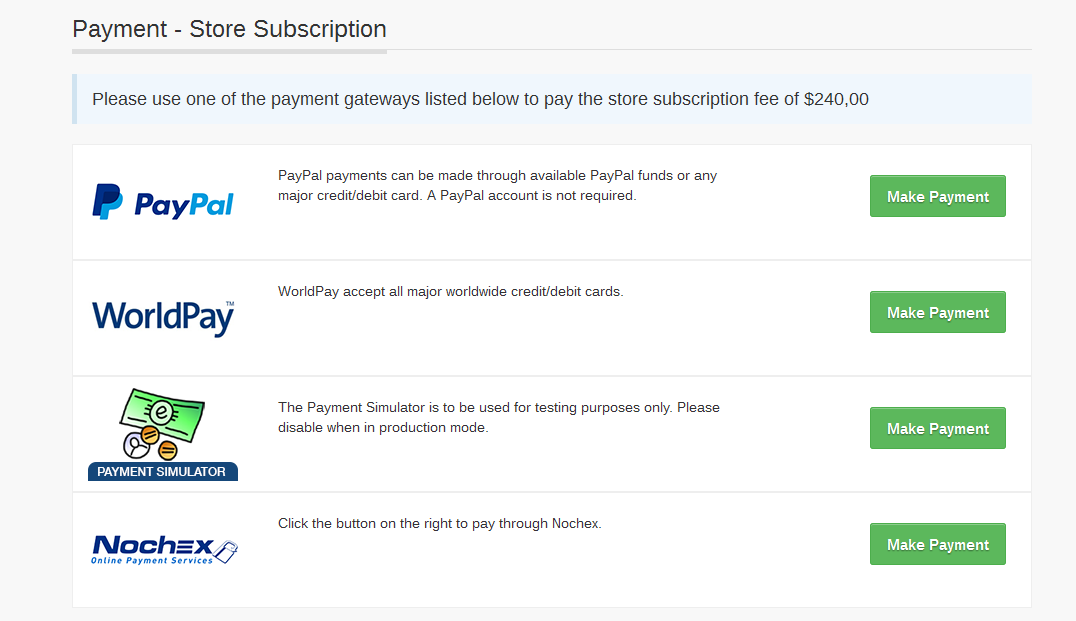This screenshot has width=1076, height=621.
Task: Click the Nochex instruction text
Action: tap(439, 523)
